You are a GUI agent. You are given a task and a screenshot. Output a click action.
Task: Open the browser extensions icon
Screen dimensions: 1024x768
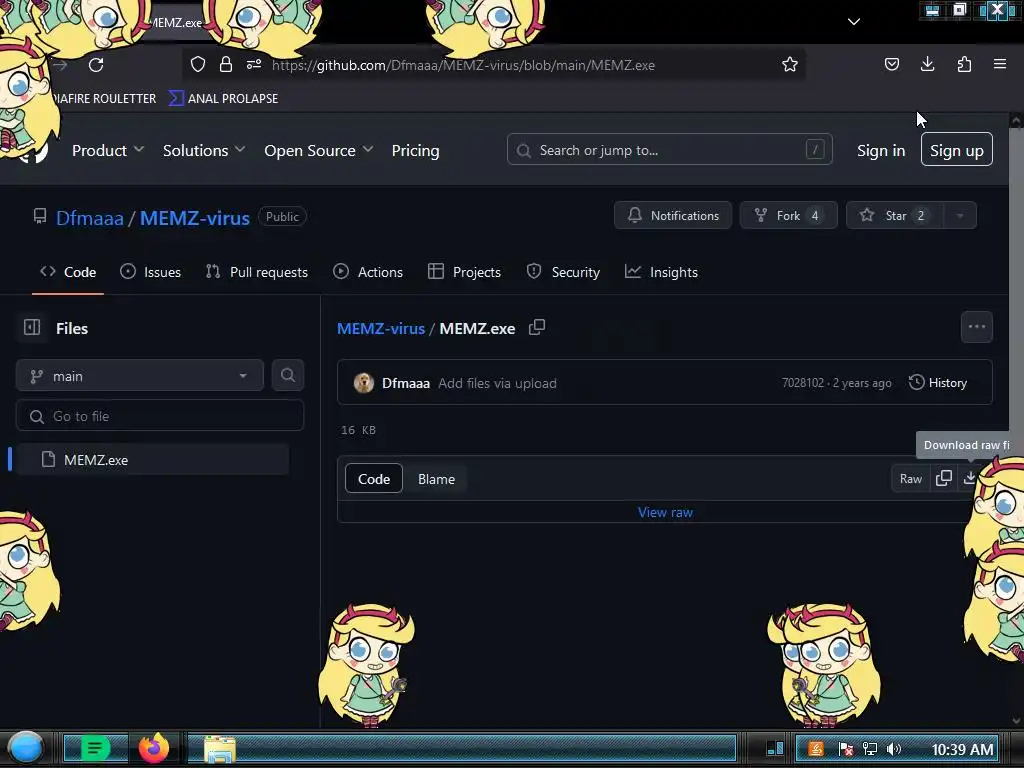[964, 64]
